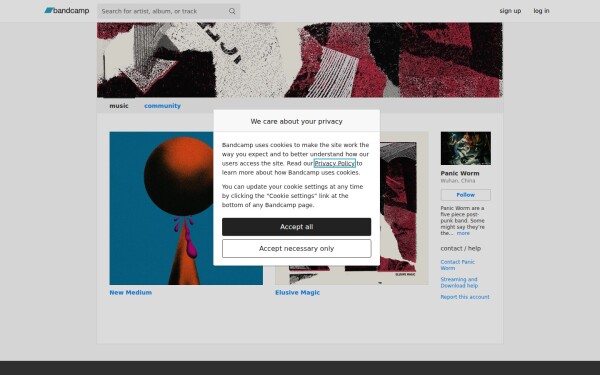Open the log in link
The width and height of the screenshot is (600, 375).
541,11
